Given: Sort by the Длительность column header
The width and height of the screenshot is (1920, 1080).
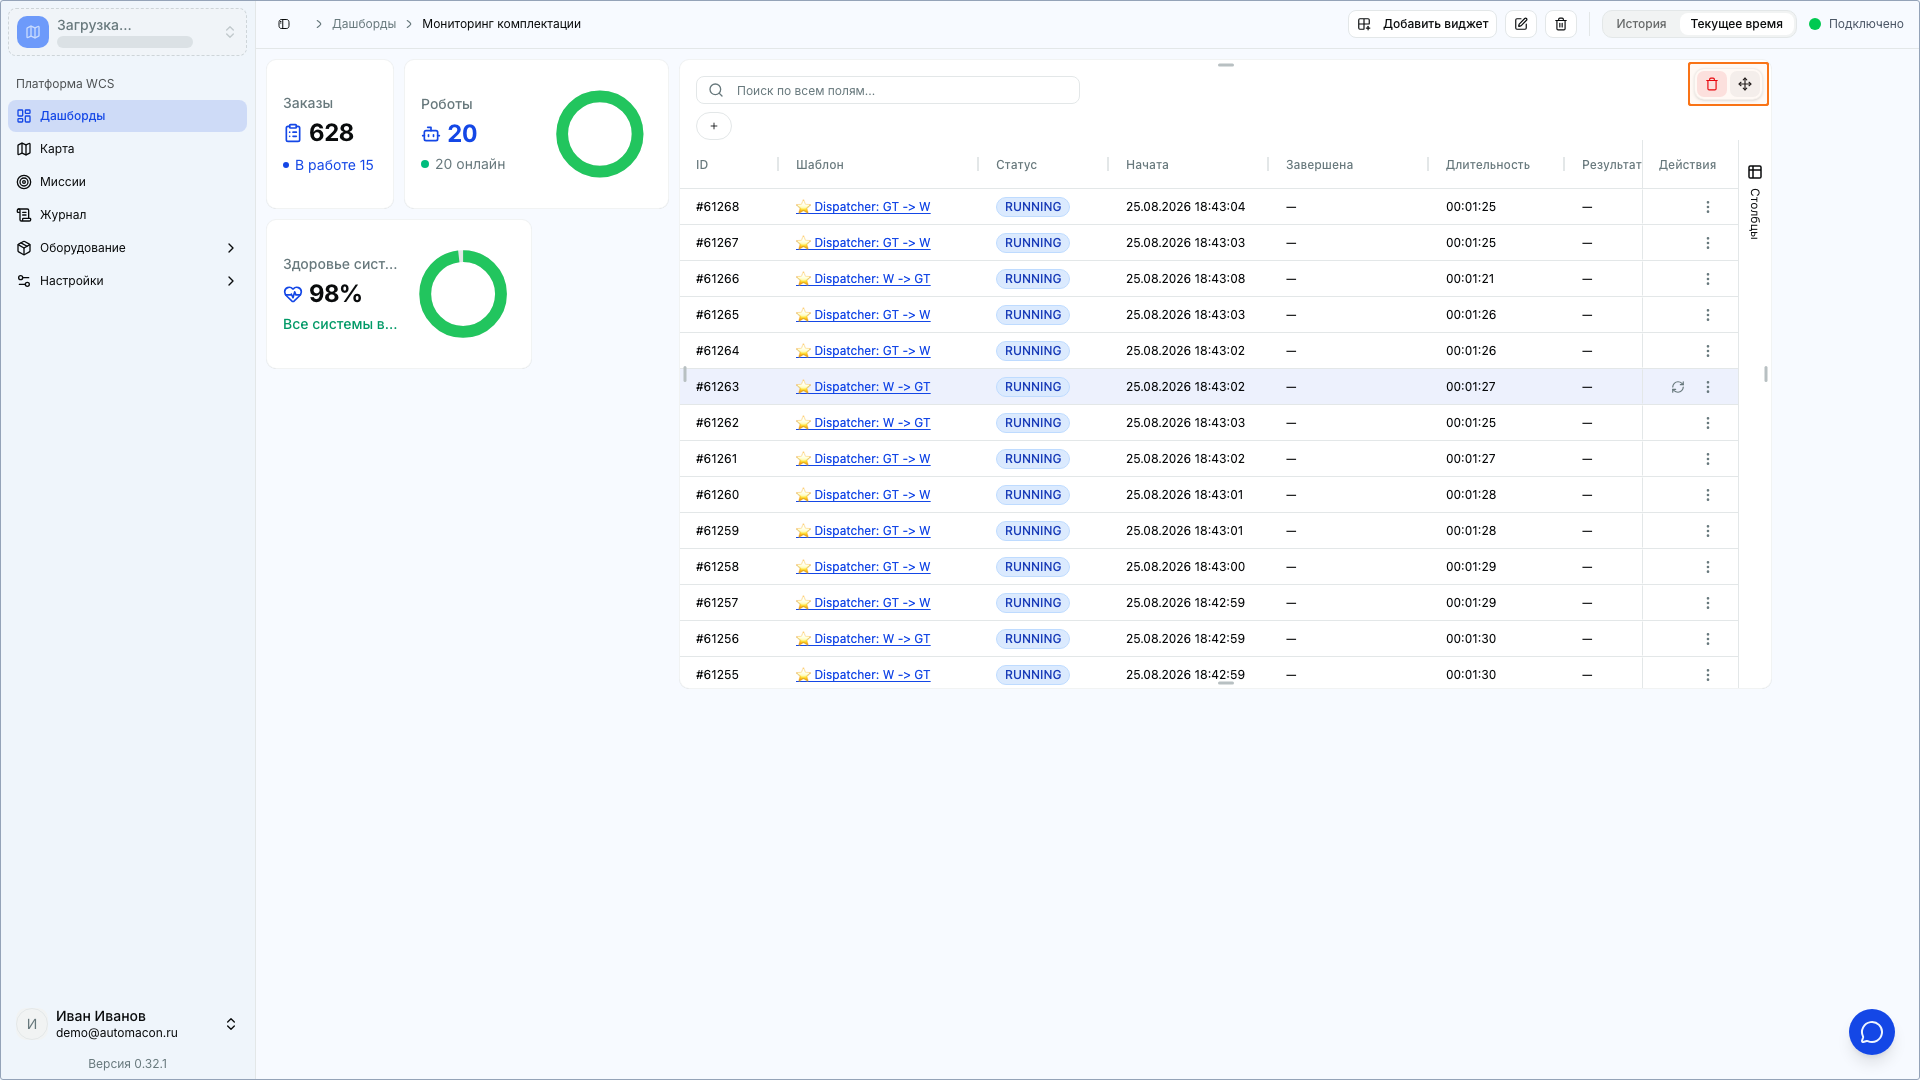Looking at the screenshot, I should coord(1487,165).
